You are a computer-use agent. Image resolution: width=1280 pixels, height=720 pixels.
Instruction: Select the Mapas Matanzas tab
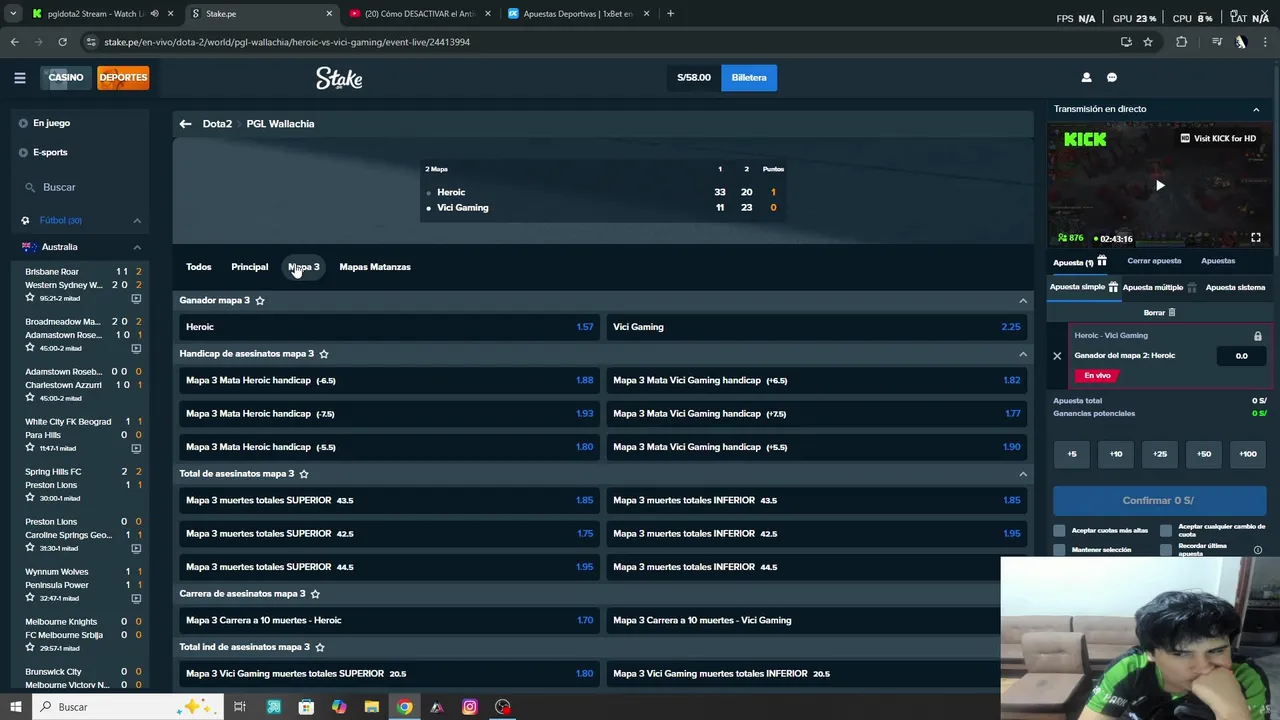(x=375, y=267)
